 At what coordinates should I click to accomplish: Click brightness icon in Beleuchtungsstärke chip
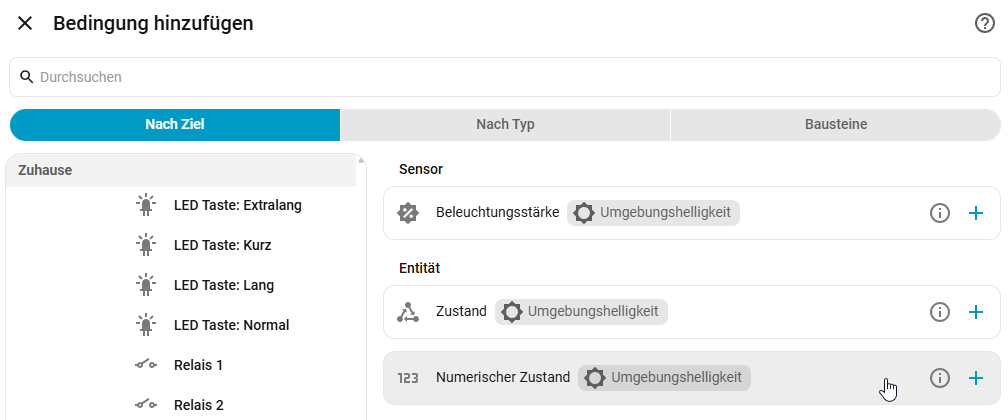584,213
